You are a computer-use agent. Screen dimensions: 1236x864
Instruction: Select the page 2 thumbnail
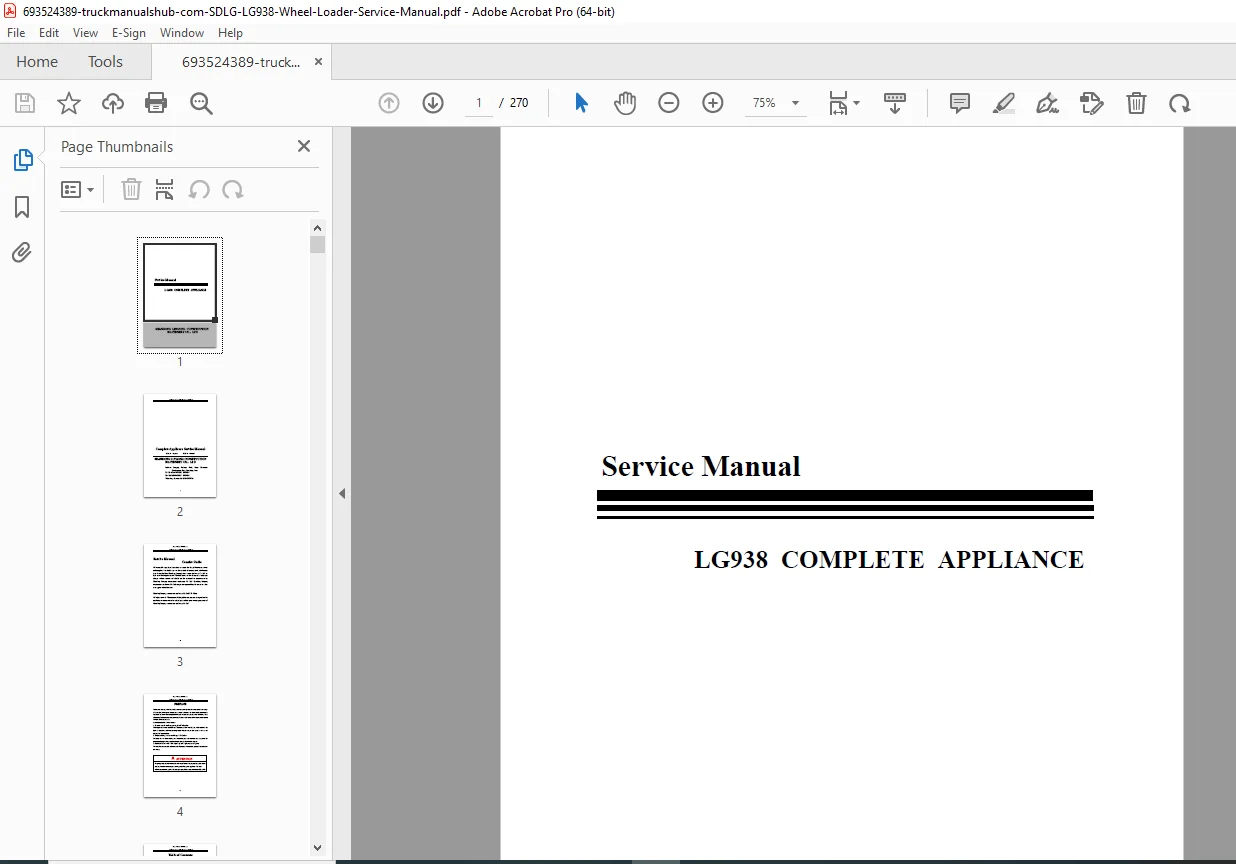click(x=180, y=445)
